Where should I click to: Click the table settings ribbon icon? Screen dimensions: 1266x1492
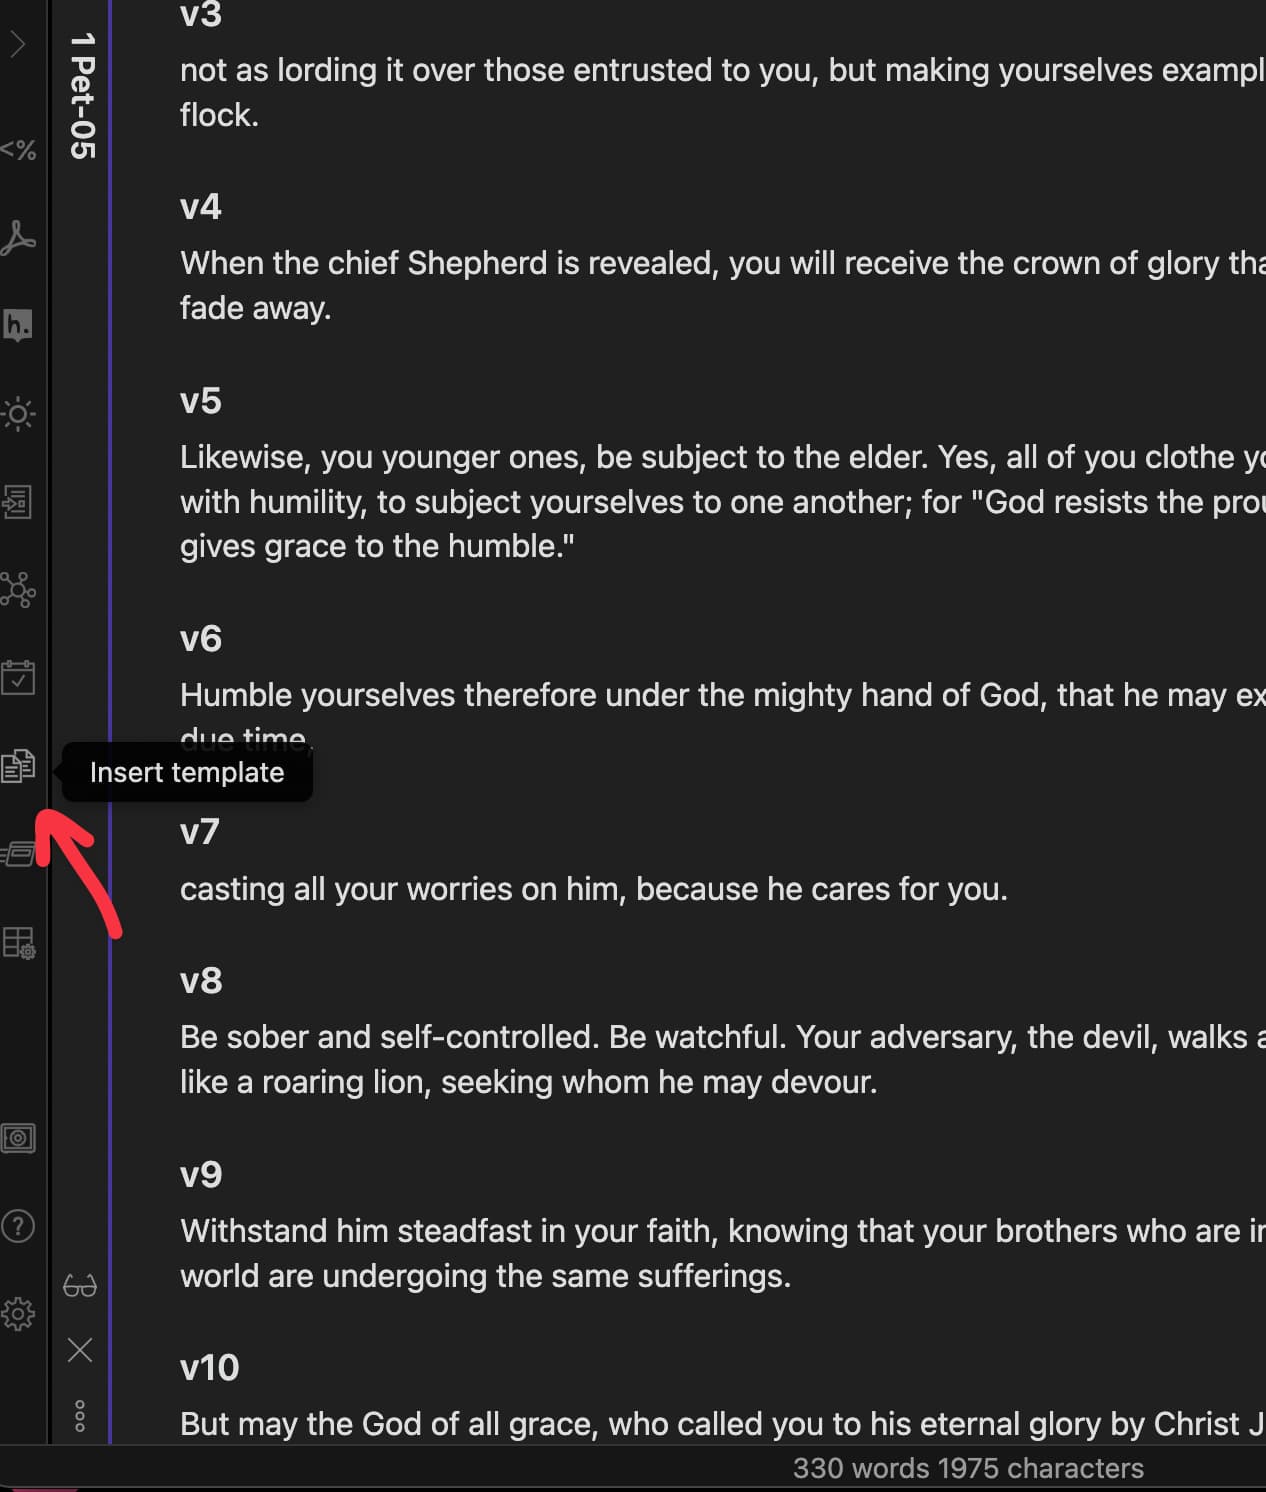18,942
